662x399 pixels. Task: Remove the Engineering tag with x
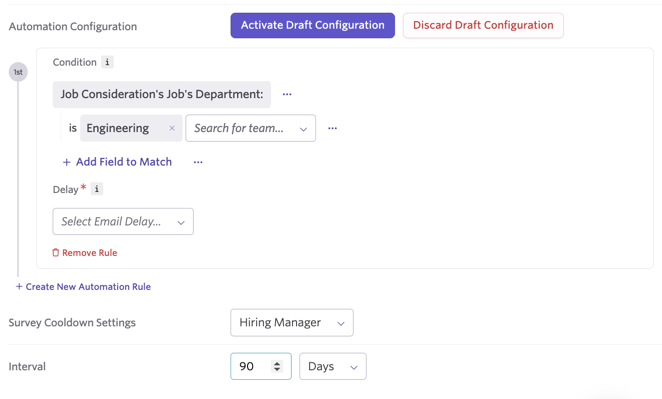click(x=172, y=128)
